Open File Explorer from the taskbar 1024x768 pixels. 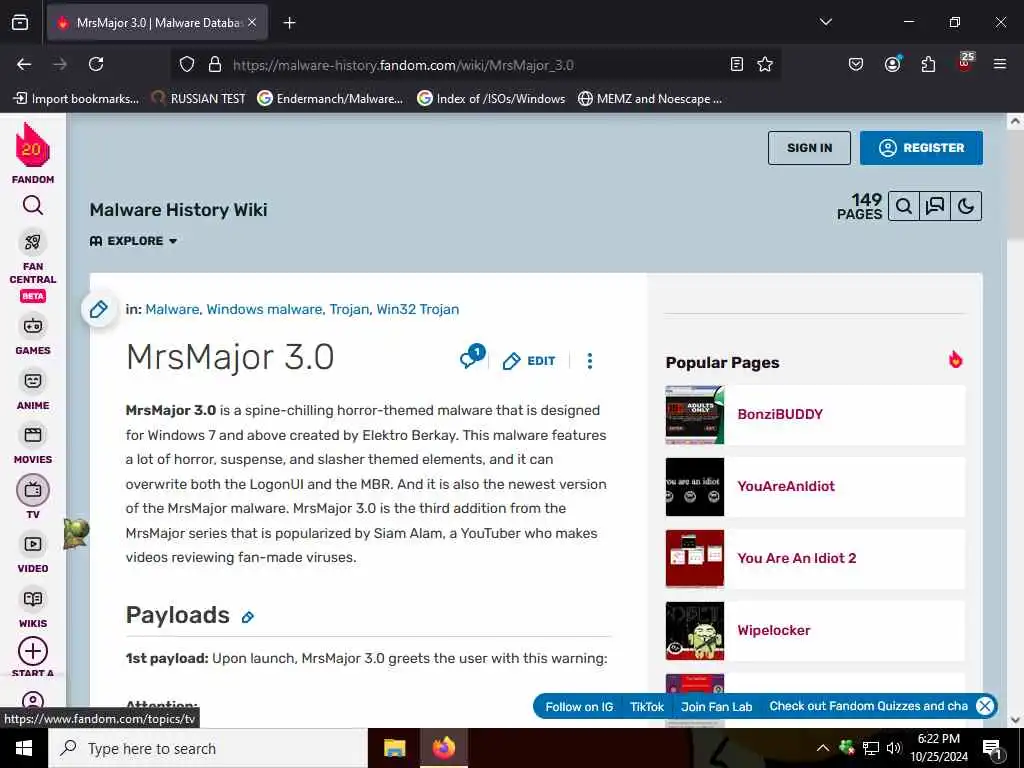tap(394, 748)
